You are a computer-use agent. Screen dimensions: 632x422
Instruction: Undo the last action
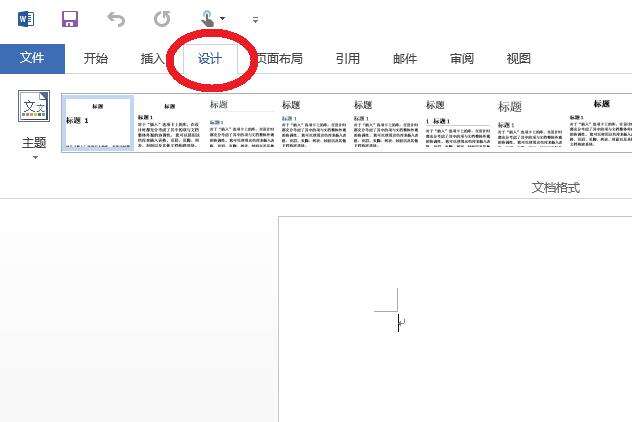click(116, 19)
